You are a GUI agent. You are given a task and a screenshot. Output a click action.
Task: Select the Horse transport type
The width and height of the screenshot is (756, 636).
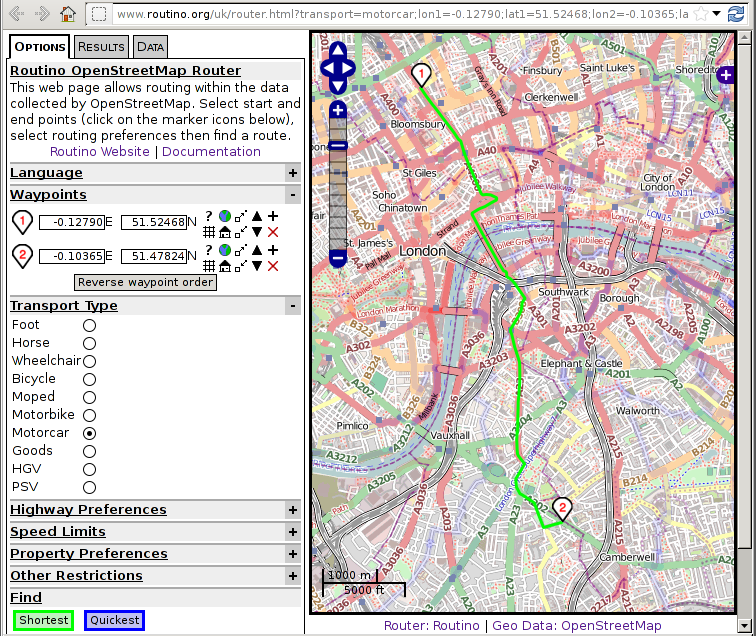click(89, 343)
